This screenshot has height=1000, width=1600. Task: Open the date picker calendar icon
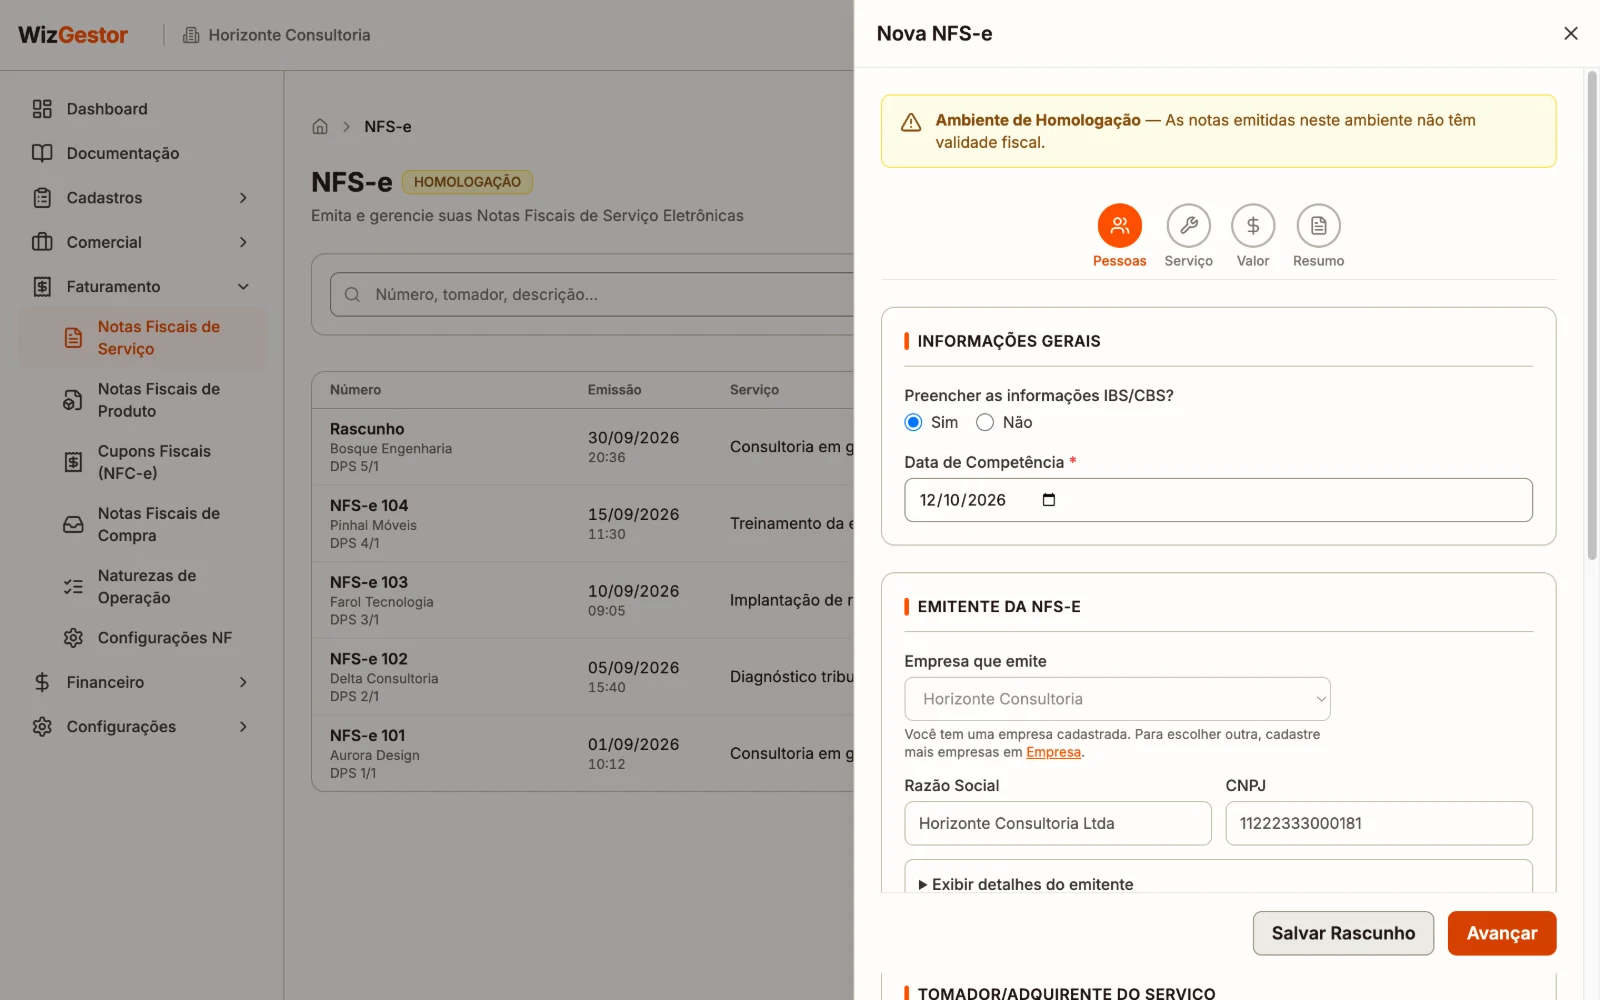pos(1048,500)
